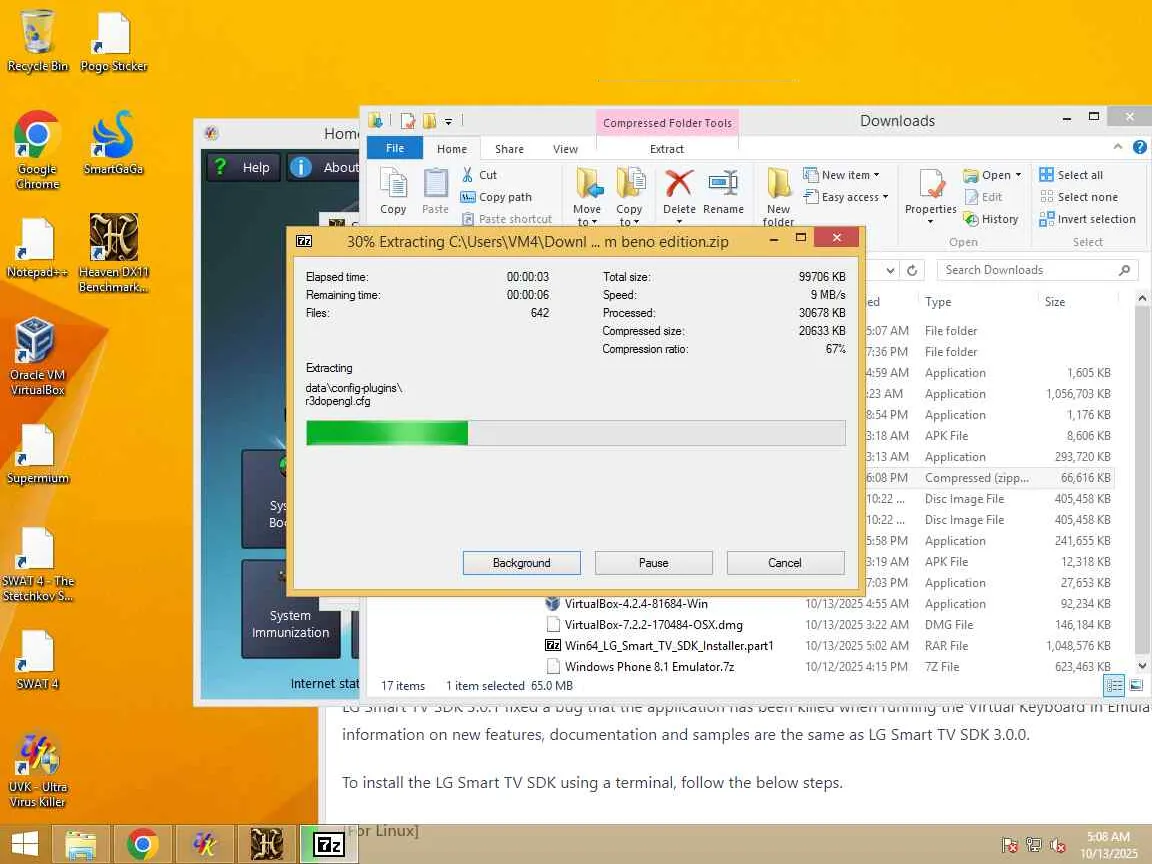
Task: Click Select none in the ribbon
Action: click(1079, 197)
